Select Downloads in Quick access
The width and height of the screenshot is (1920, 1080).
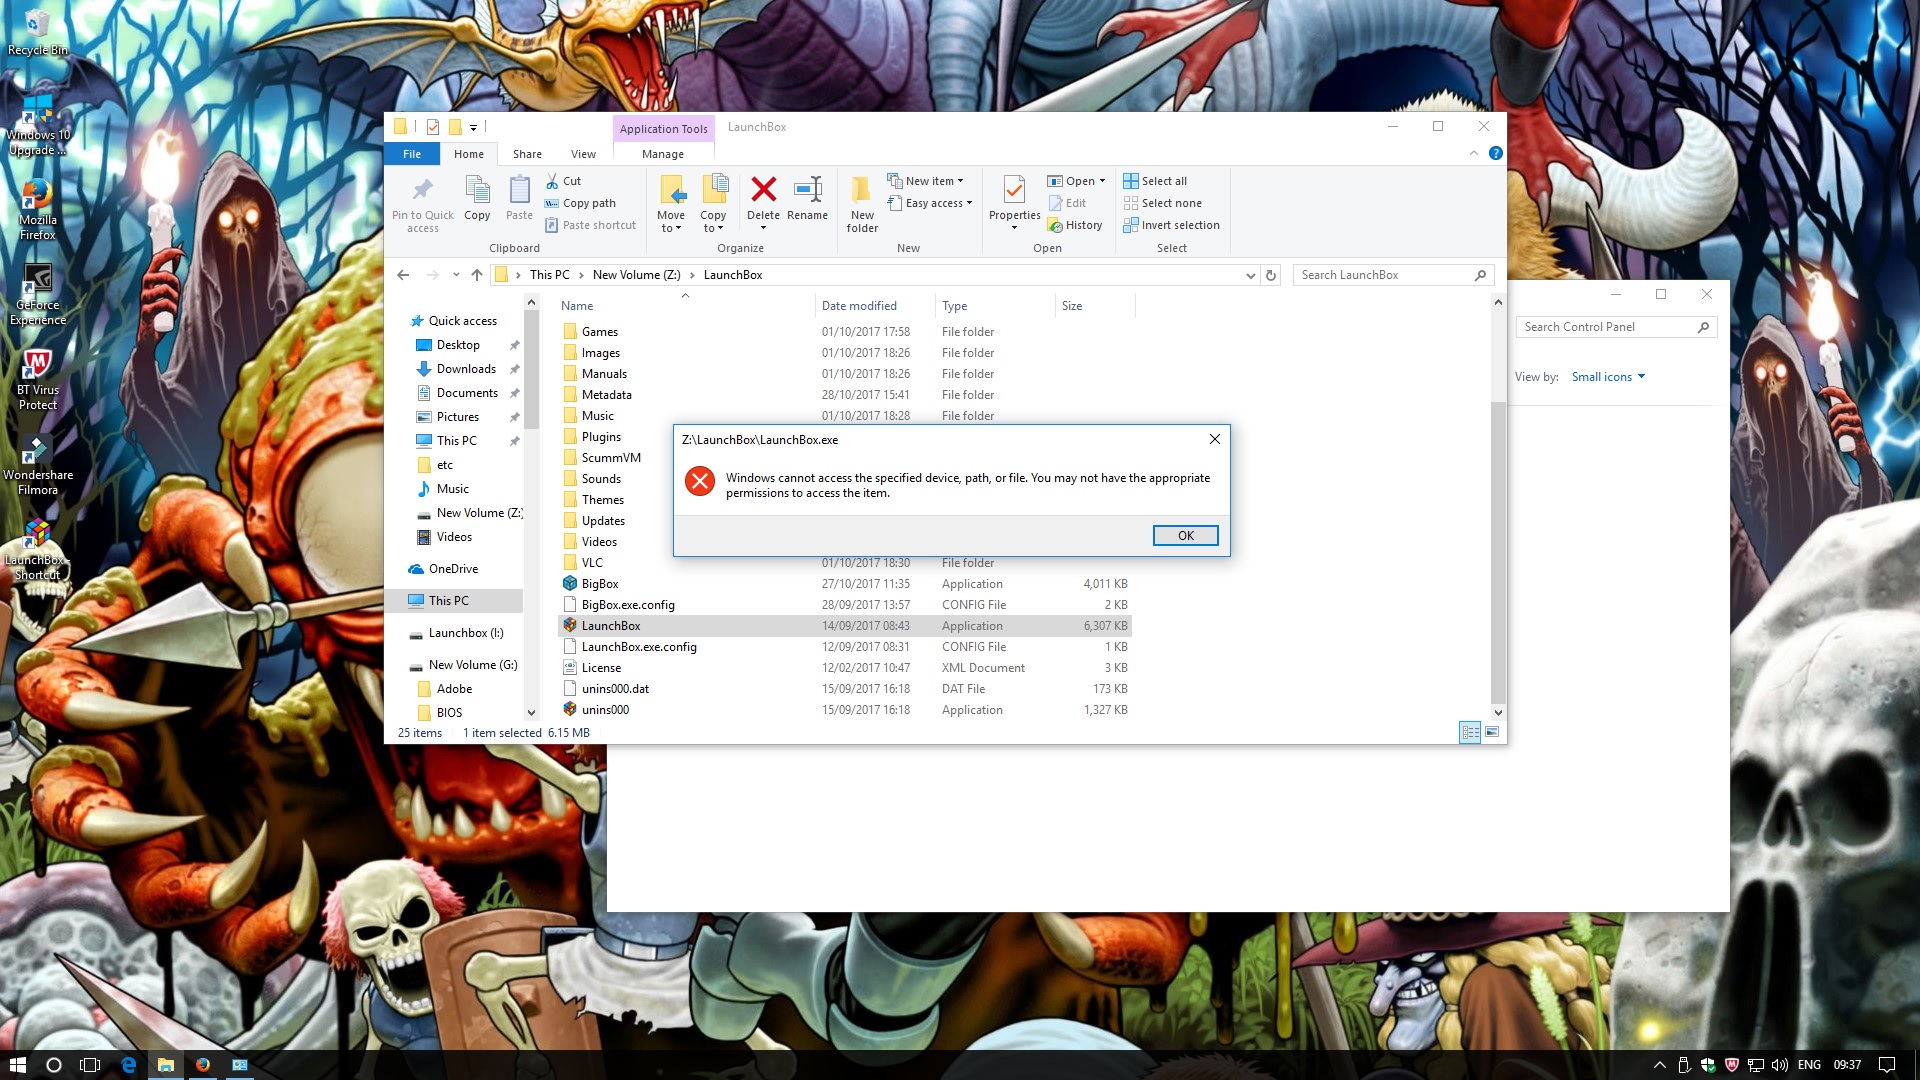click(x=466, y=369)
